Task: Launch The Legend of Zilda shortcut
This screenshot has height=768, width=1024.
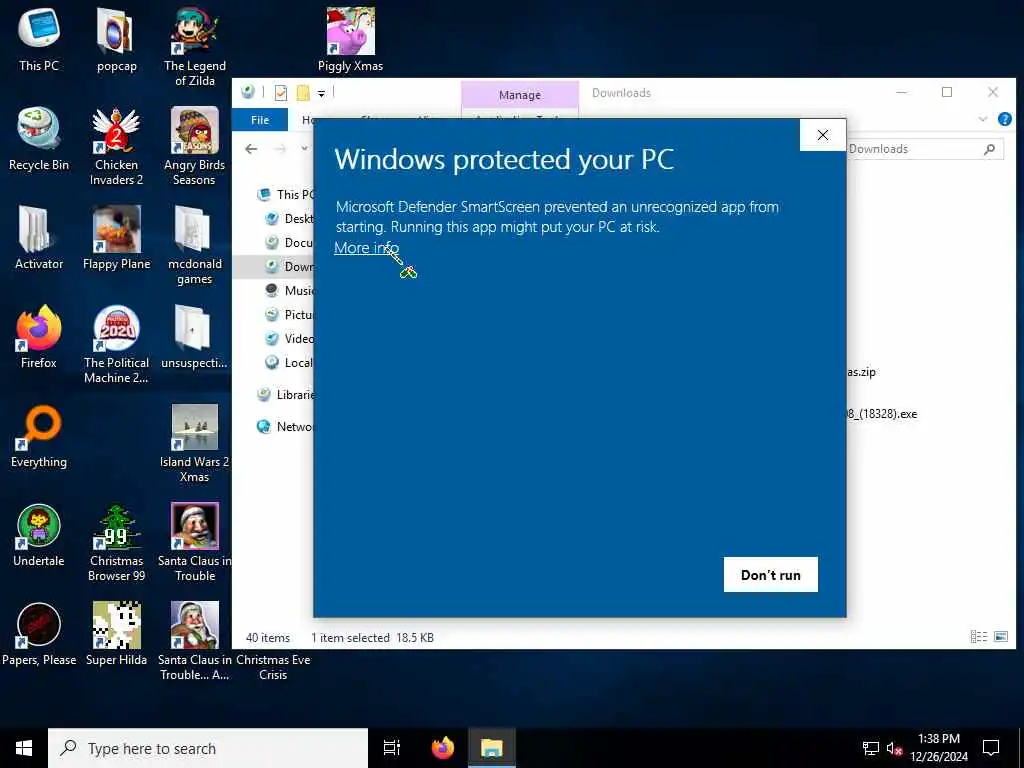Action: click(195, 47)
